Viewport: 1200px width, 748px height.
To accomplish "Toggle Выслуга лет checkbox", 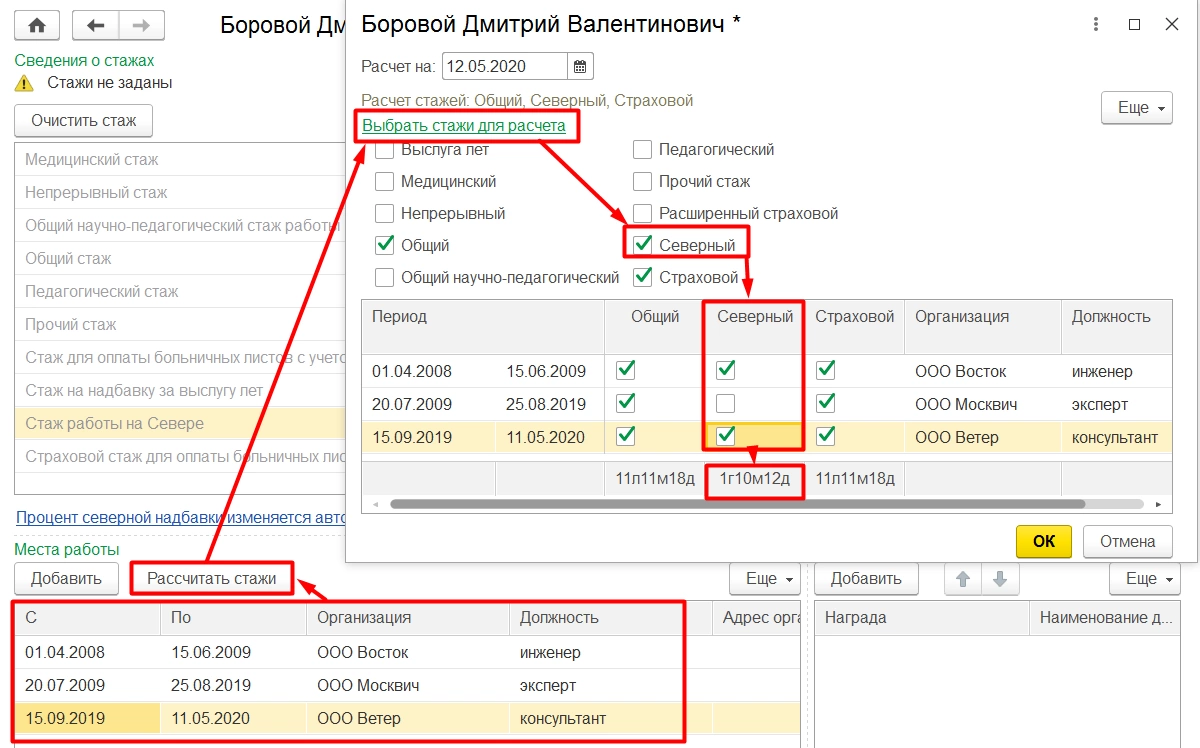I will (x=384, y=150).
